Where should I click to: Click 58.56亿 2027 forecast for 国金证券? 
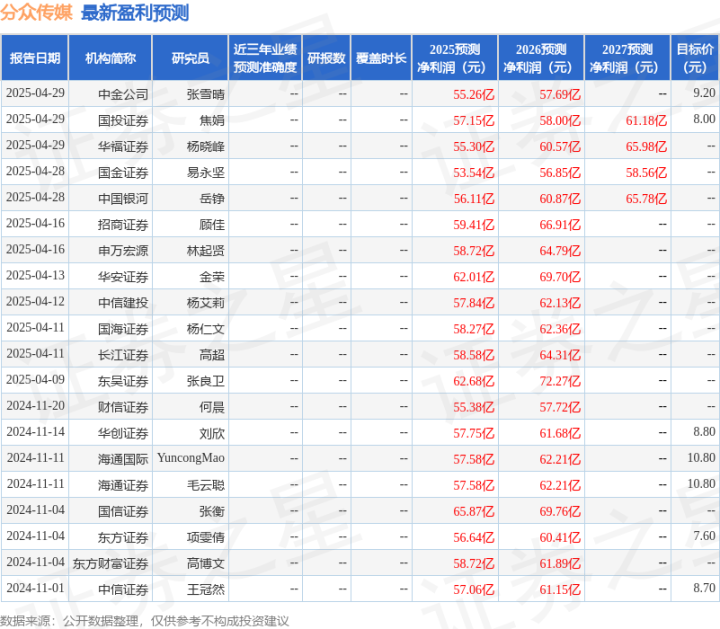(x=647, y=173)
